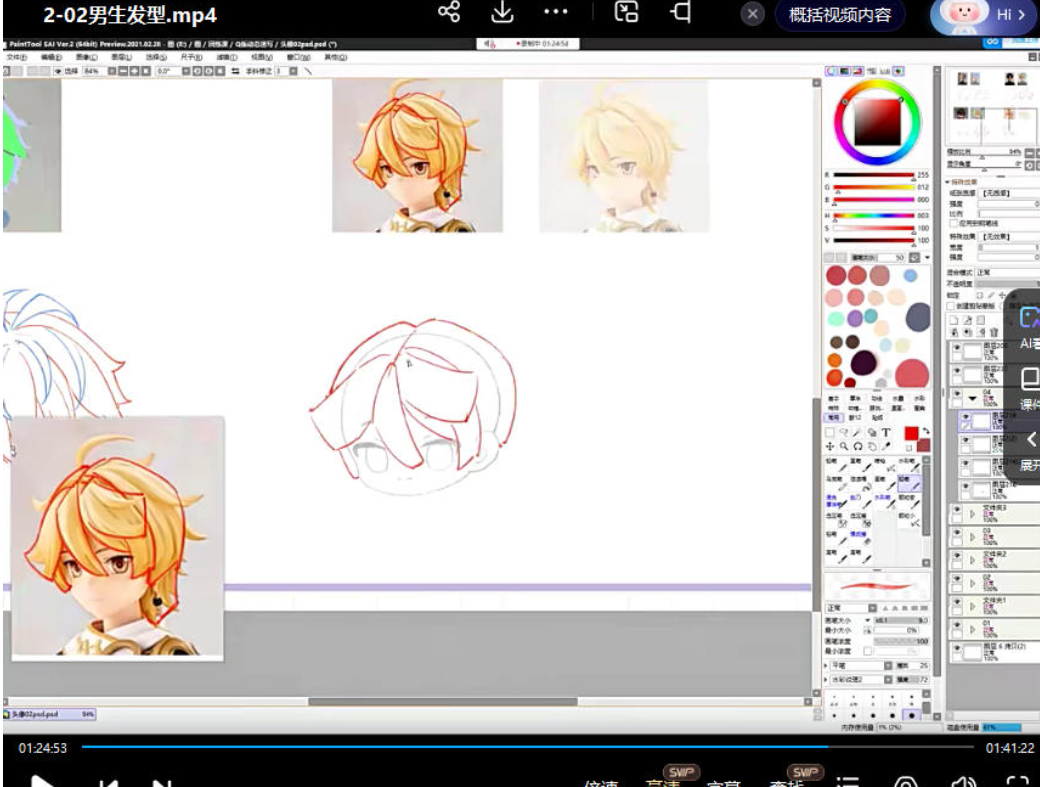This screenshot has width=1040, height=787.
Task: Toggle visibility eye of layer 文件夹3
Action: coord(956,510)
